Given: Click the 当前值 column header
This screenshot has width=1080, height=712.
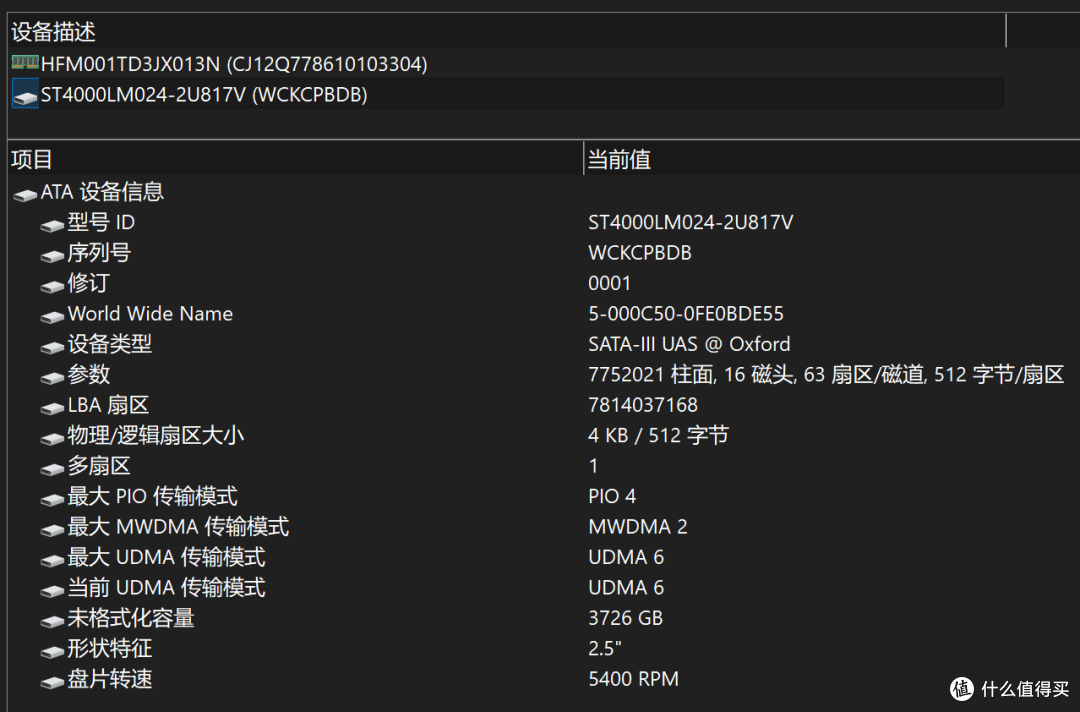Looking at the screenshot, I should click(x=831, y=159).
